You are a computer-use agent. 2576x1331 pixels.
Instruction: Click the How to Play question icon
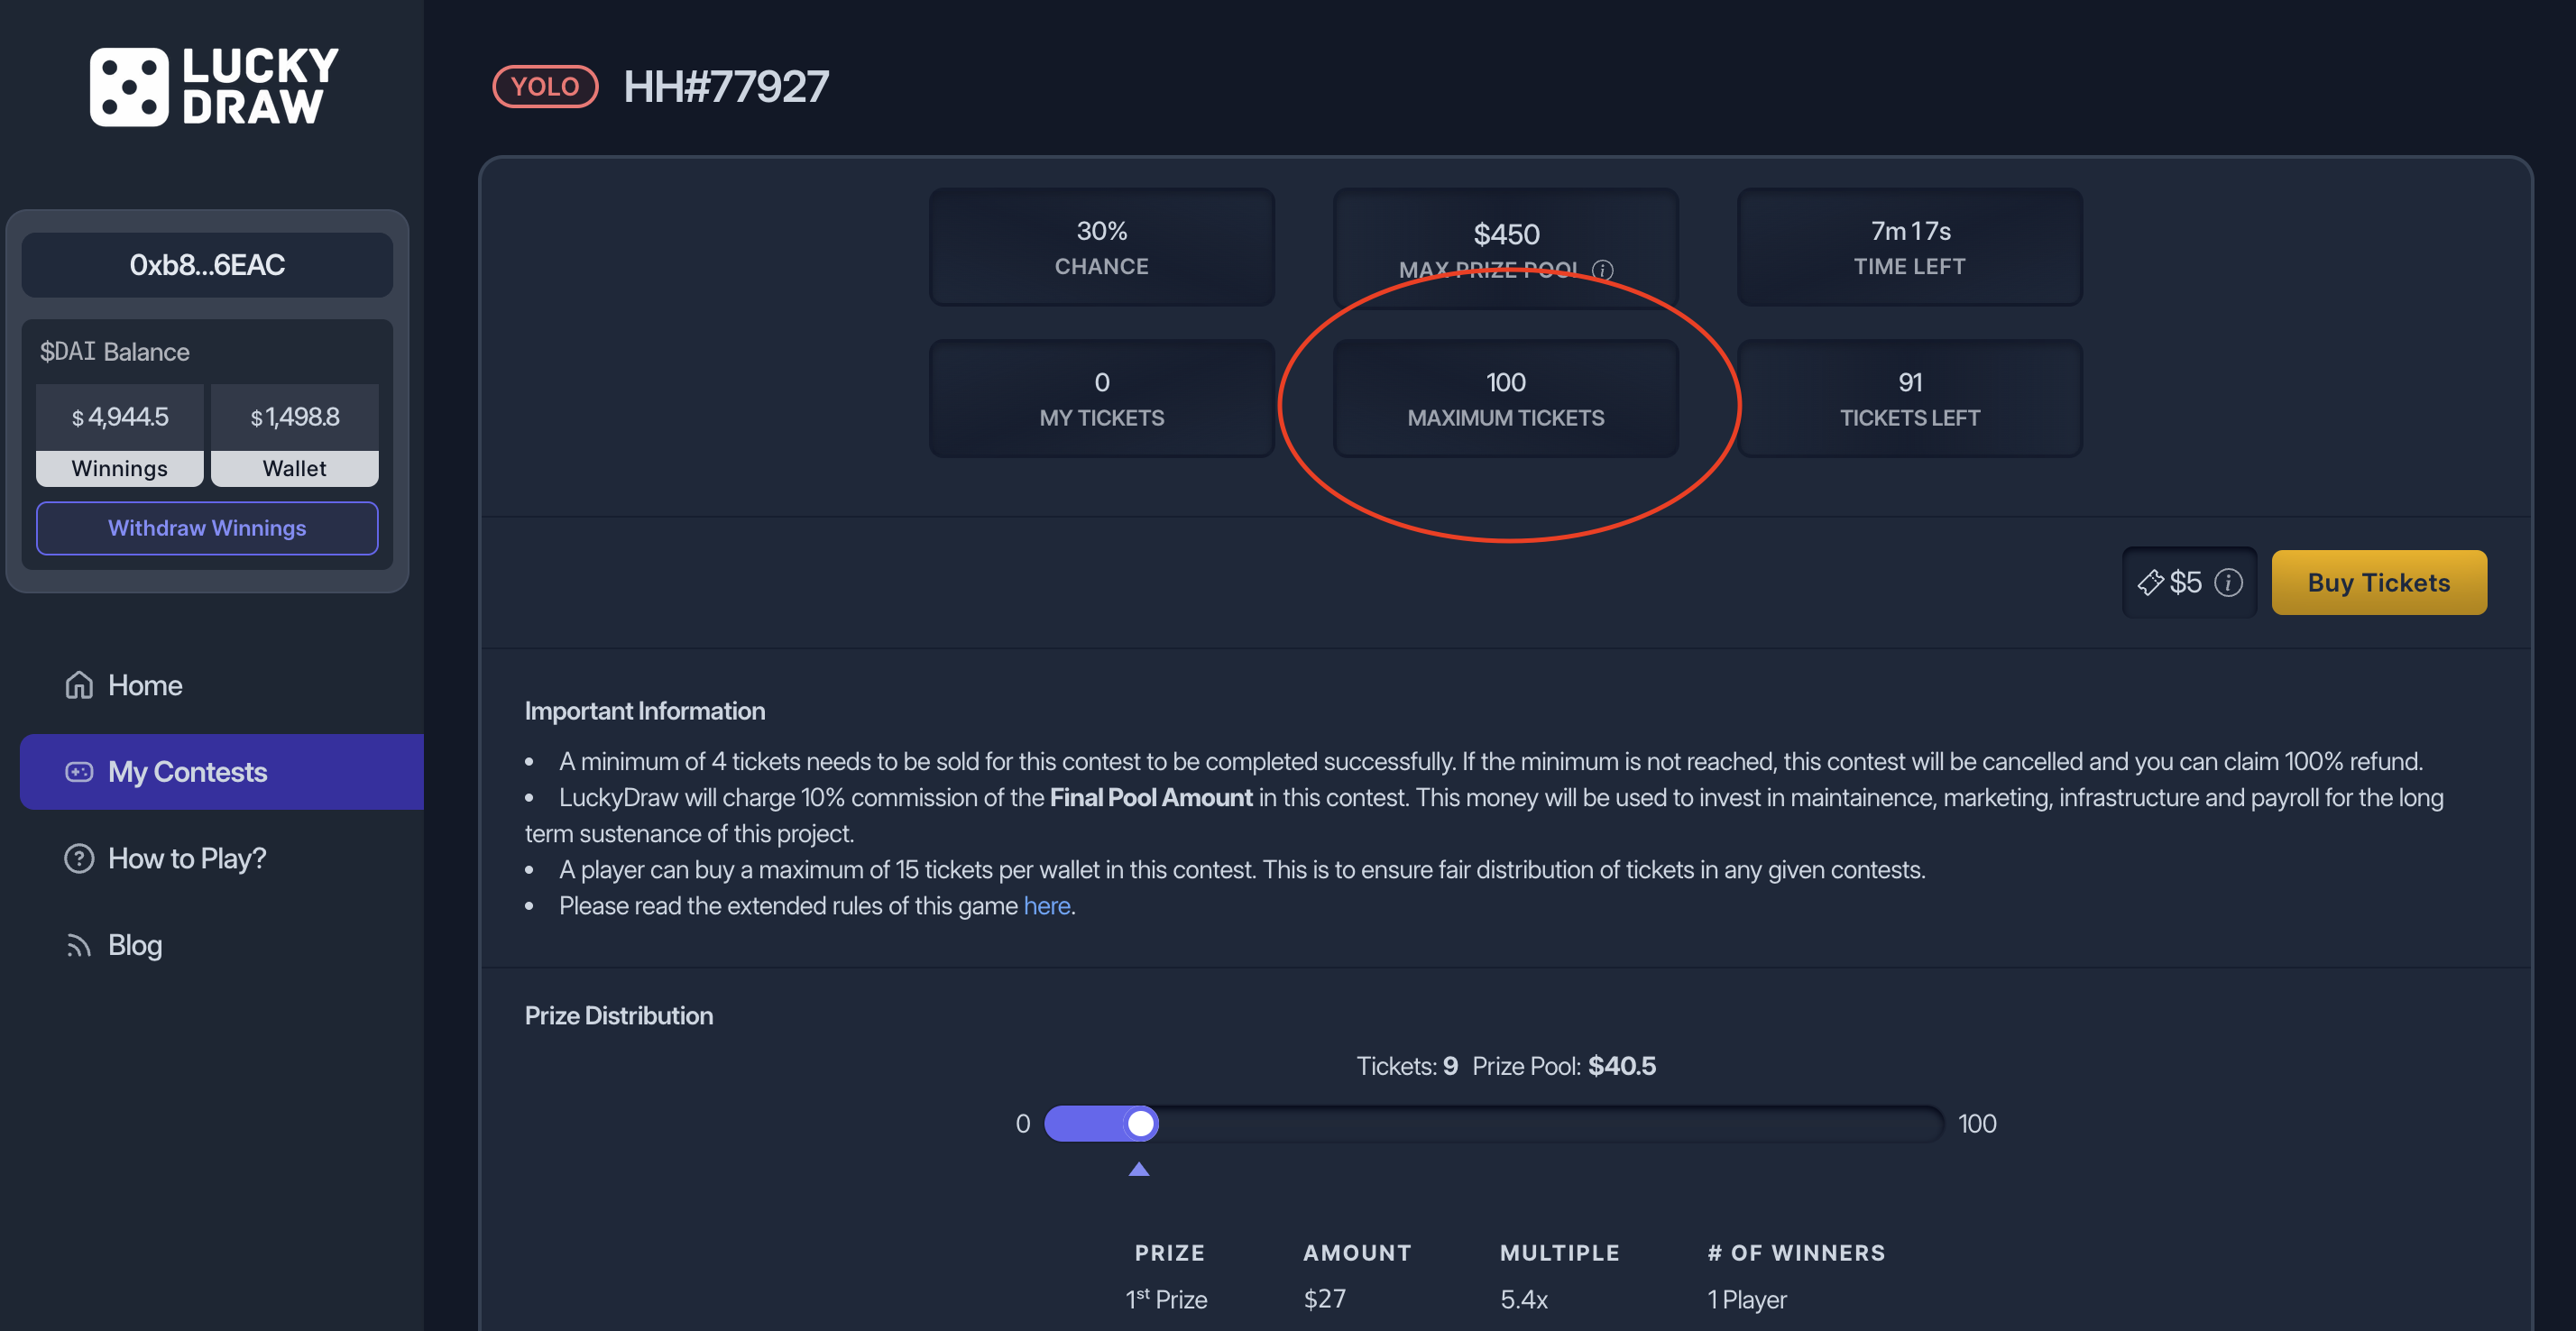[x=79, y=859]
